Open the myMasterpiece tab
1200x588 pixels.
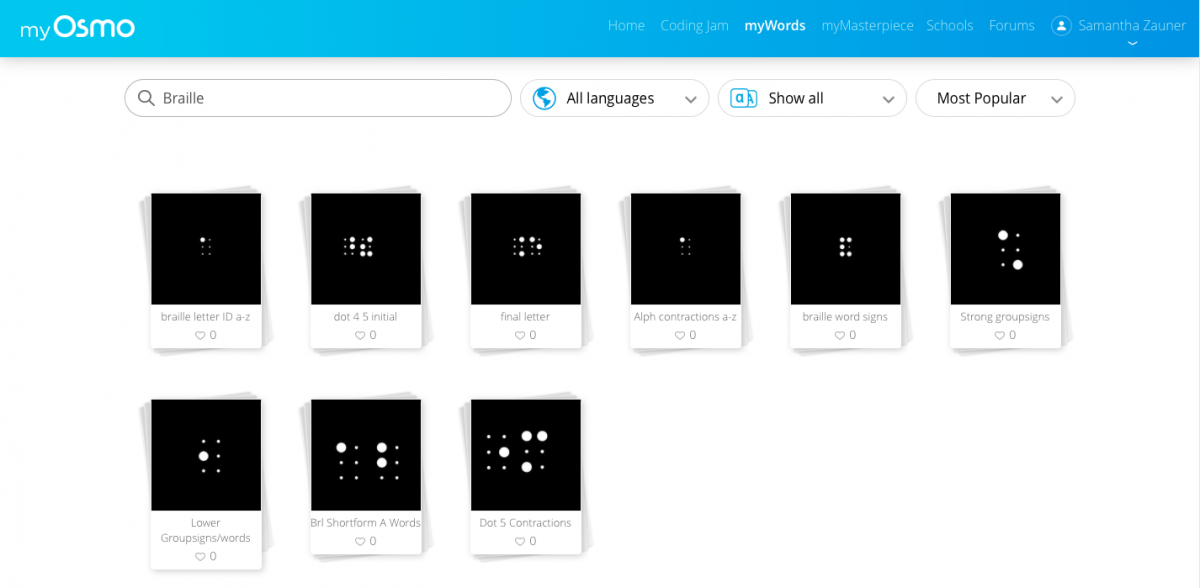pos(867,25)
